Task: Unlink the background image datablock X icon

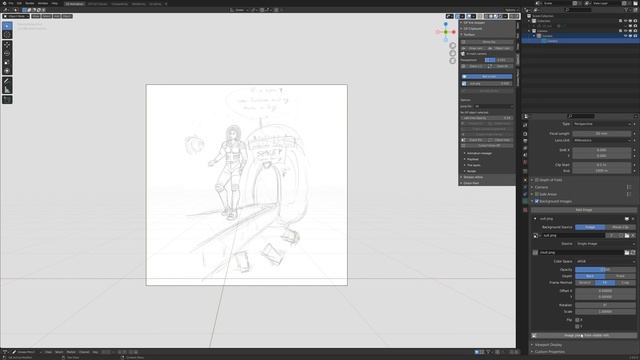Action: click(x=633, y=236)
